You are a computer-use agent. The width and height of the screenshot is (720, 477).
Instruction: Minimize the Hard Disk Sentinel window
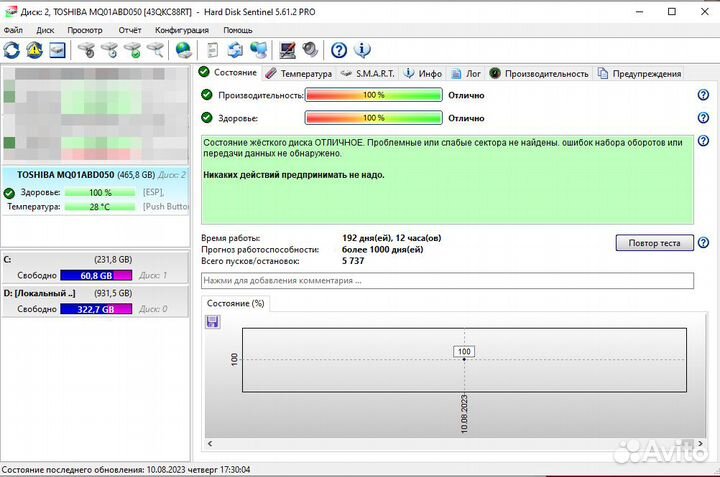[639, 12]
